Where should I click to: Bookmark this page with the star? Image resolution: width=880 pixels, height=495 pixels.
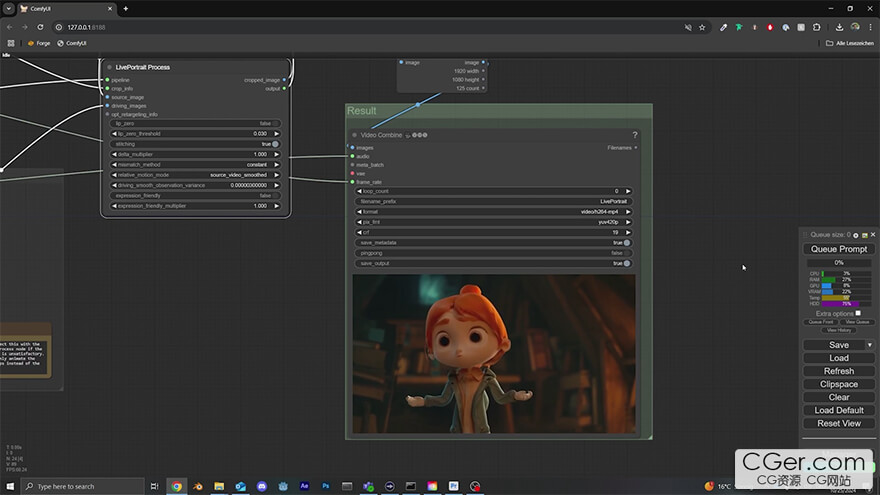(x=702, y=27)
